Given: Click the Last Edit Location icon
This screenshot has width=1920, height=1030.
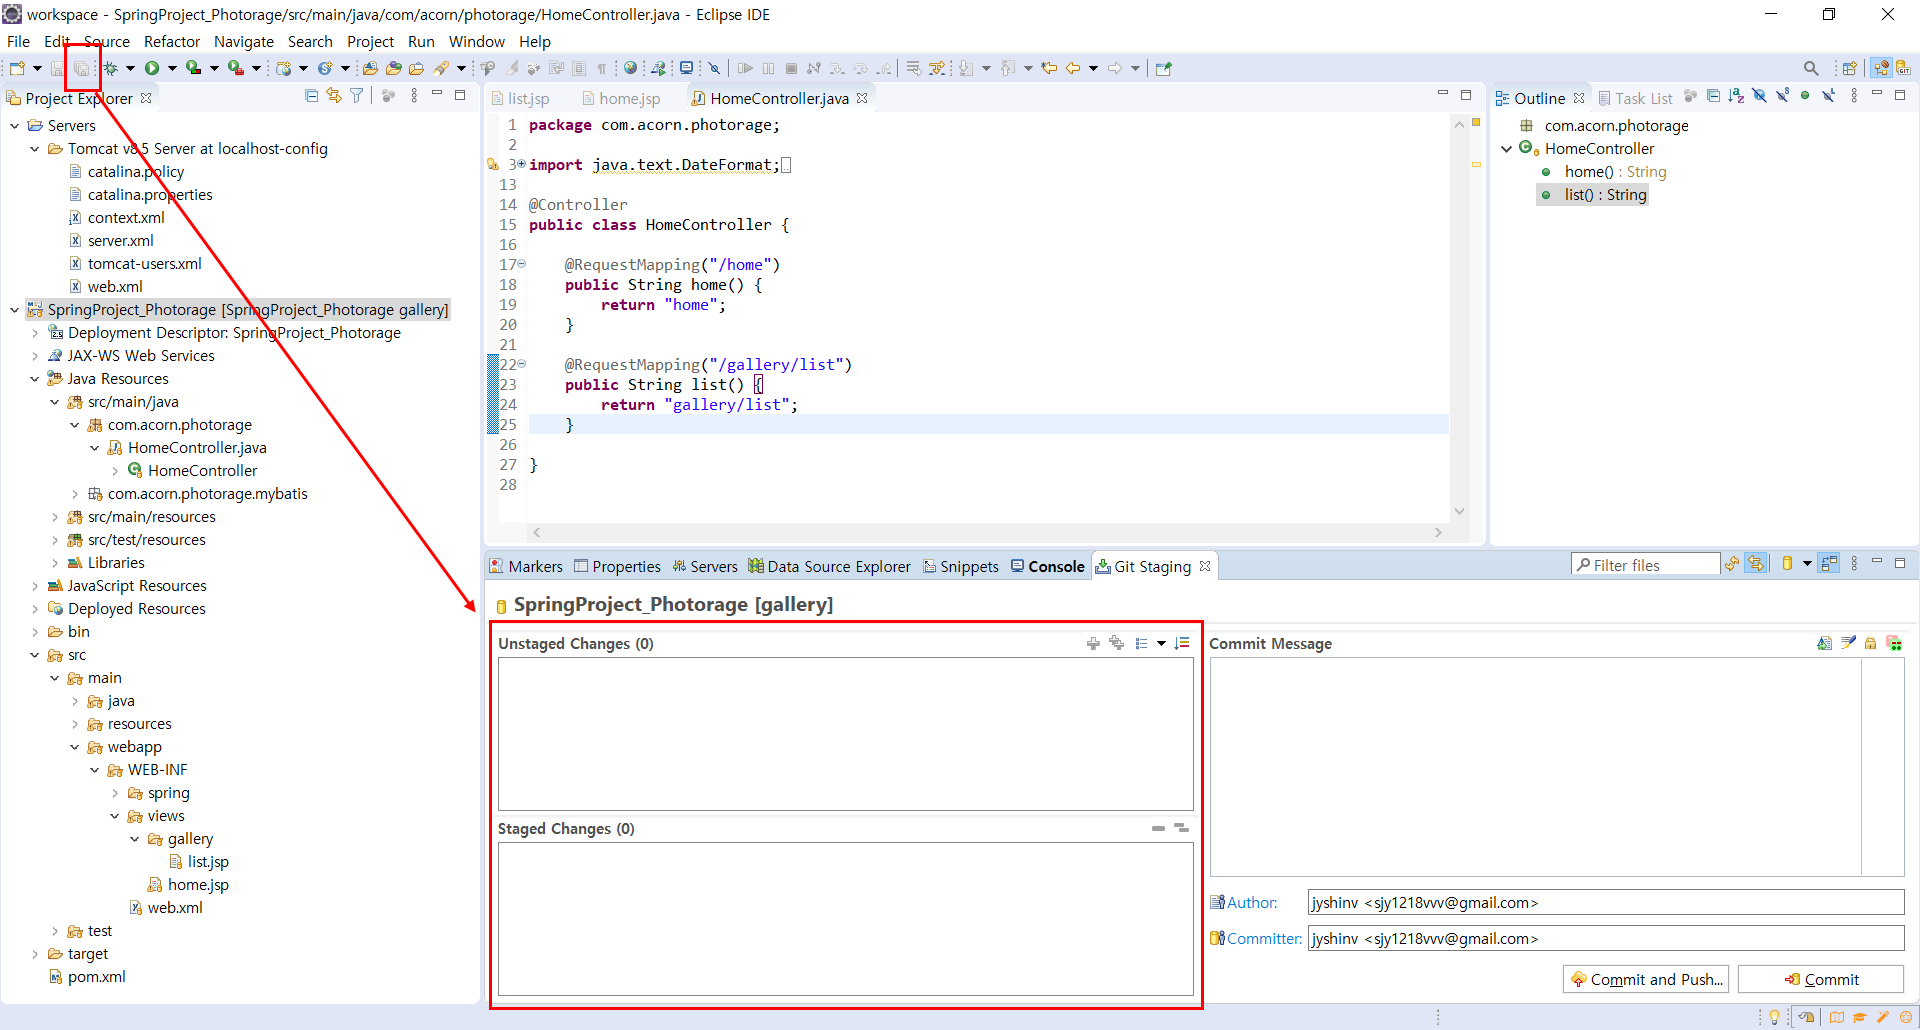Looking at the screenshot, I should [x=1049, y=68].
